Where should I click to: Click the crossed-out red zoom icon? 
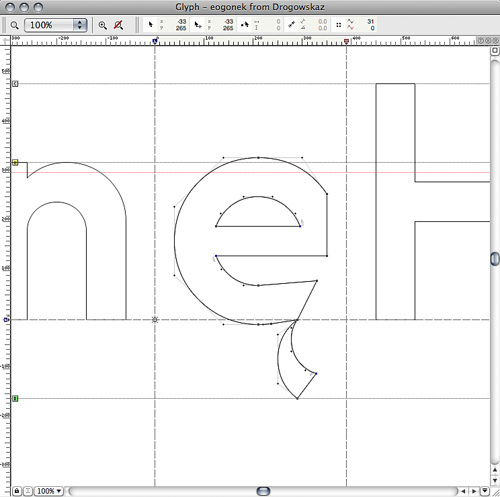pyautogui.click(x=118, y=25)
